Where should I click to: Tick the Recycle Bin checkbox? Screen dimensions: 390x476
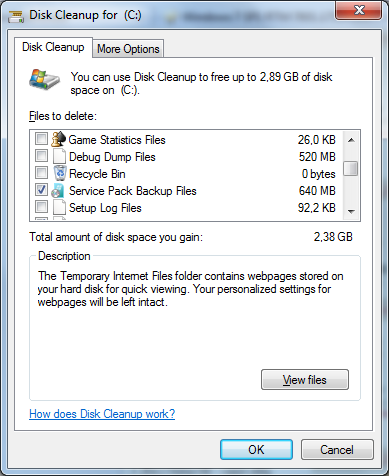[41, 172]
